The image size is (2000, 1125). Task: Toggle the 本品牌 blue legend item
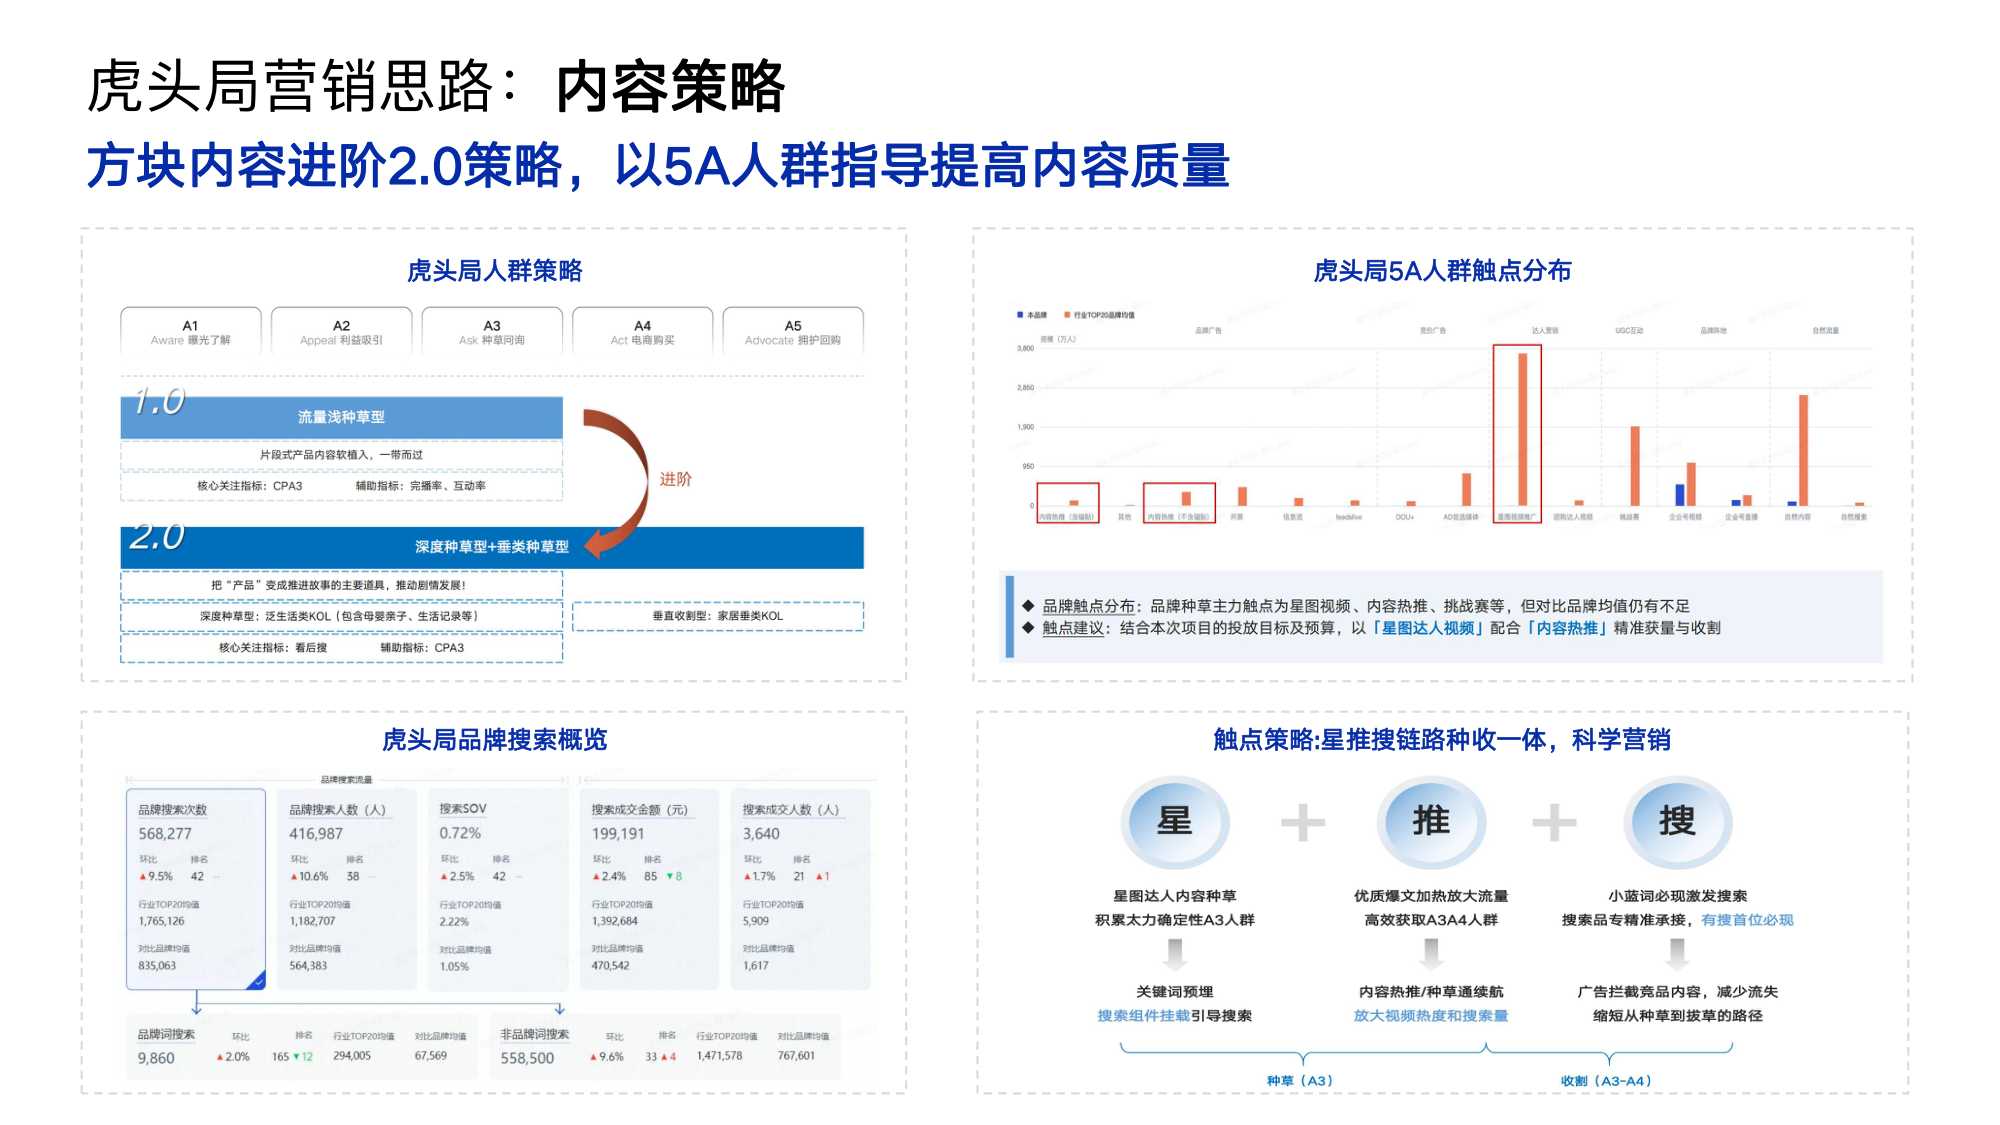coord(1031,315)
